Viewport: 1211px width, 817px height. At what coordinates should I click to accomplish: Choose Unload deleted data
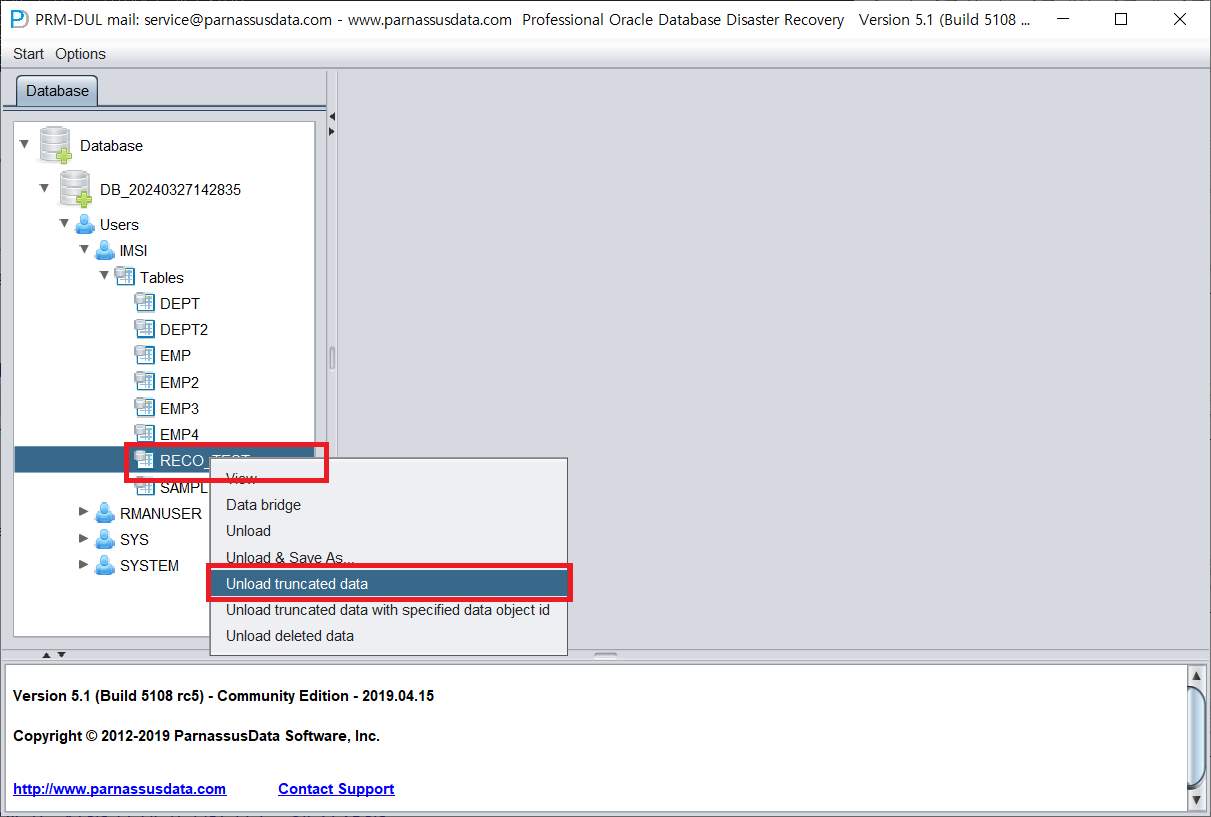pos(388,636)
